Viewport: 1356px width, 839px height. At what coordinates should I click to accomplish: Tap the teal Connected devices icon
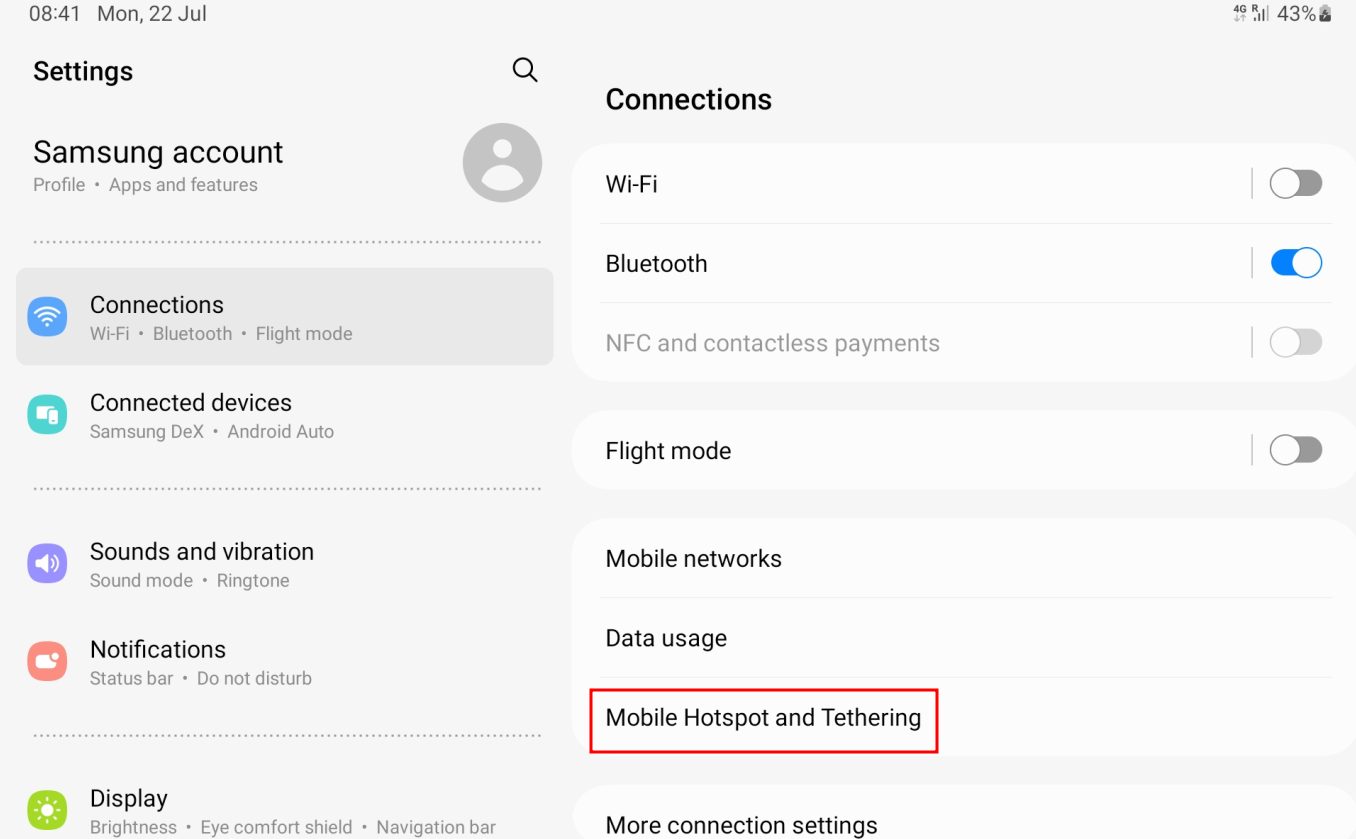(47, 415)
